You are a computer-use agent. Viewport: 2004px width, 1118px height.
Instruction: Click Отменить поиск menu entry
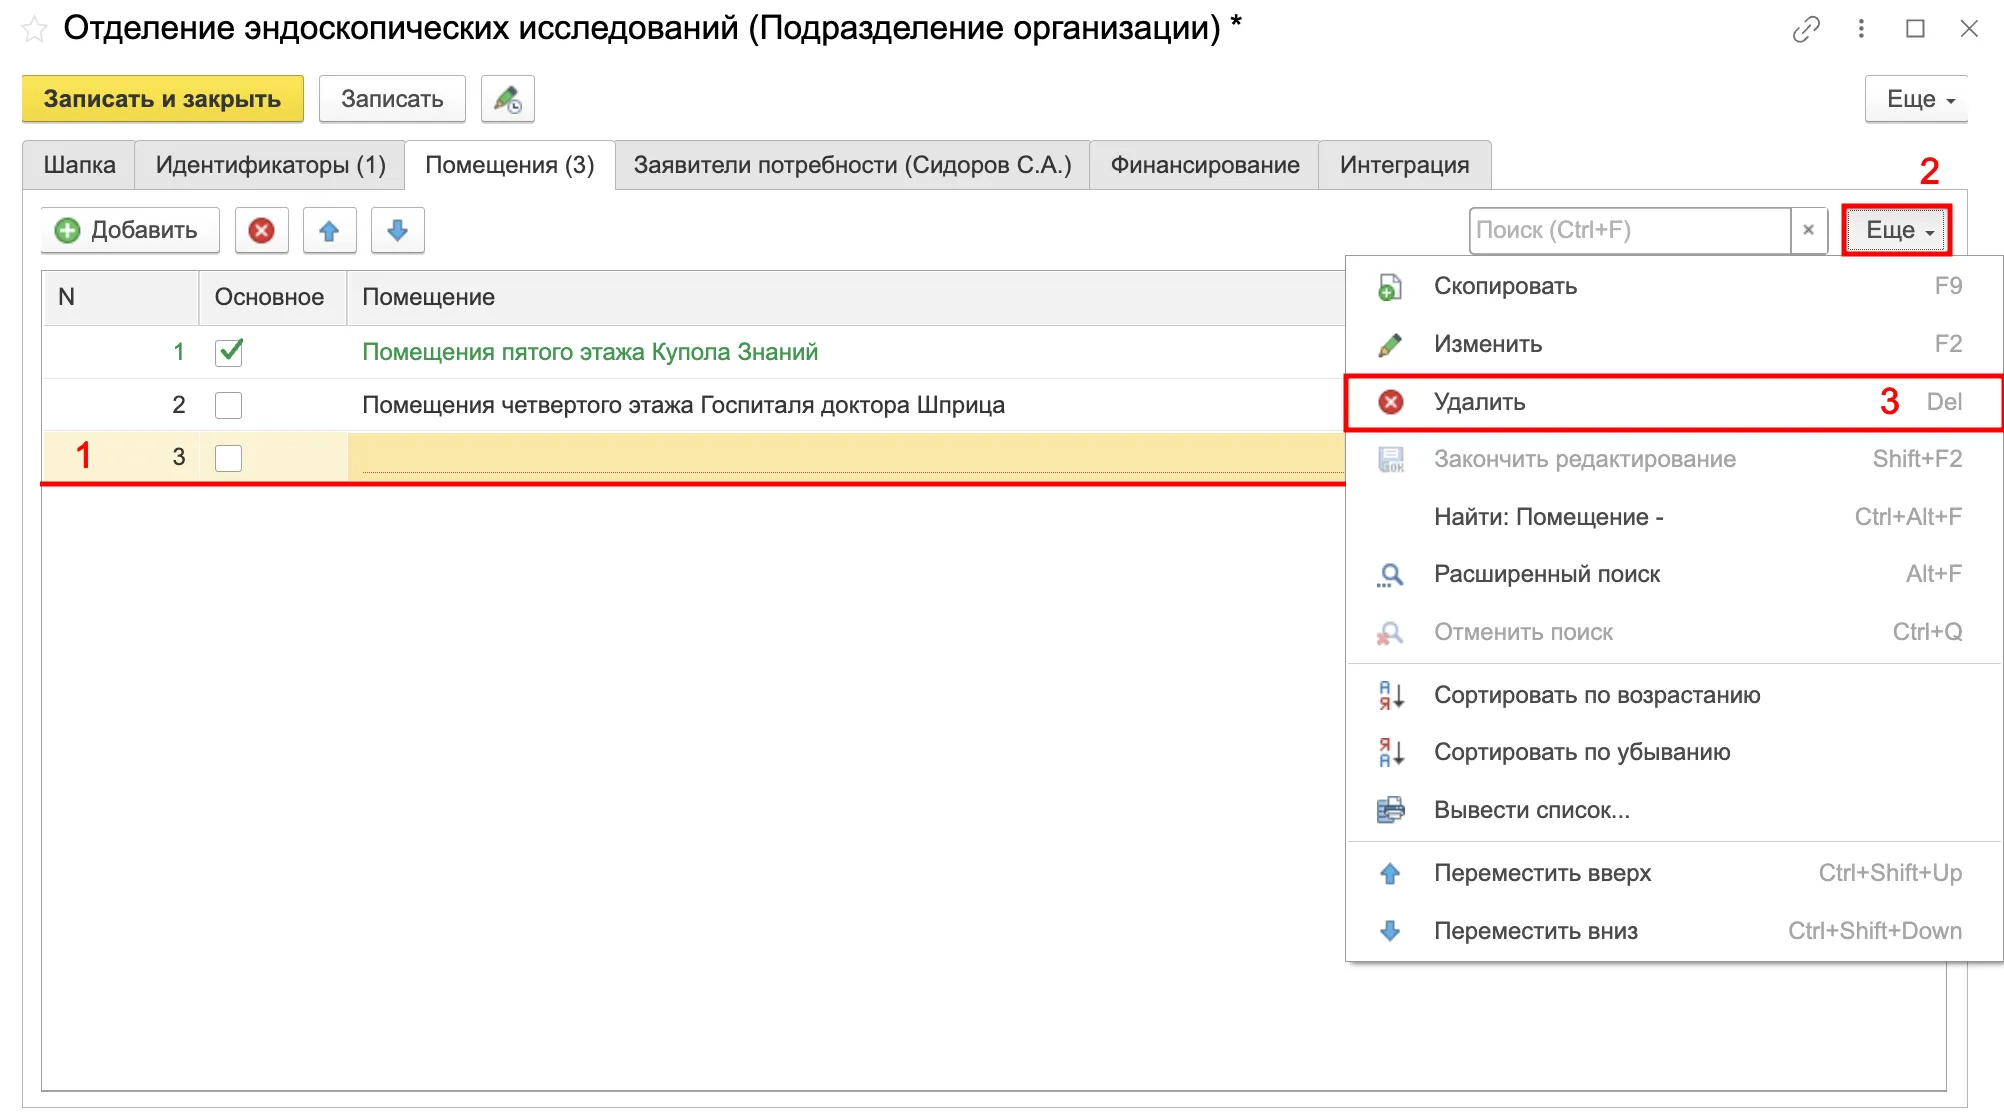click(x=1674, y=632)
